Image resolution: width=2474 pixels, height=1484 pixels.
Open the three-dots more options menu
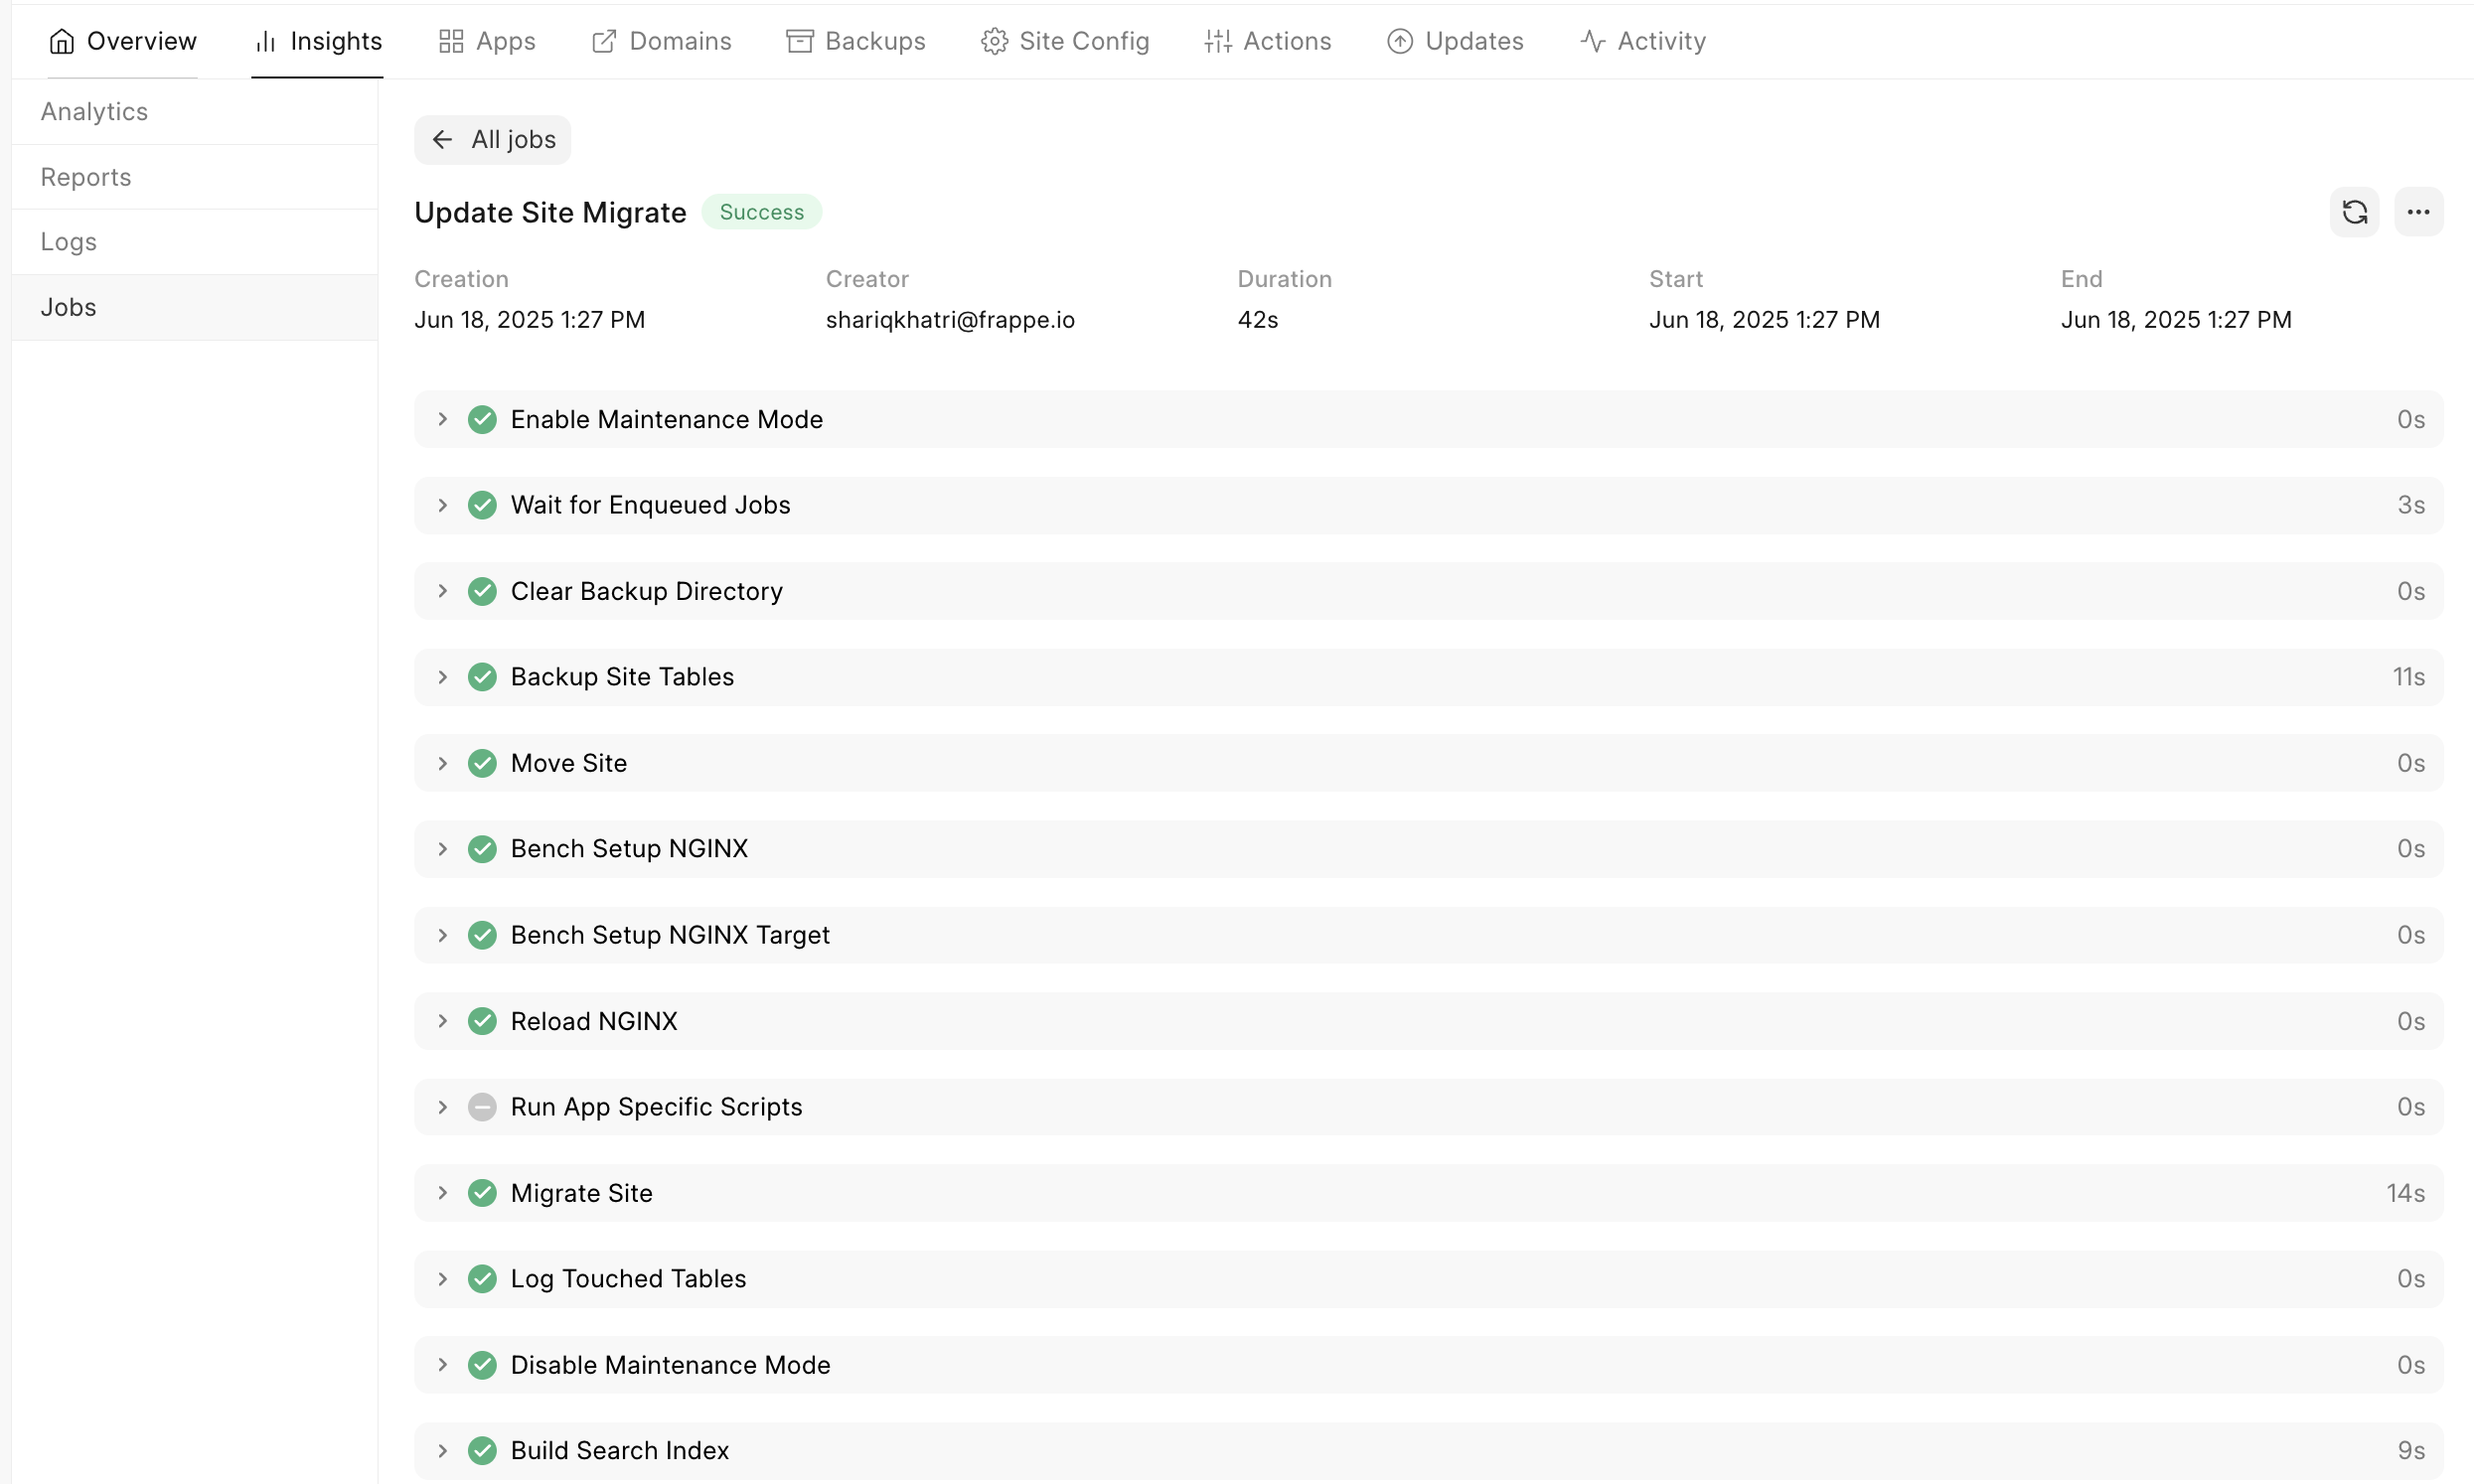click(x=2418, y=212)
